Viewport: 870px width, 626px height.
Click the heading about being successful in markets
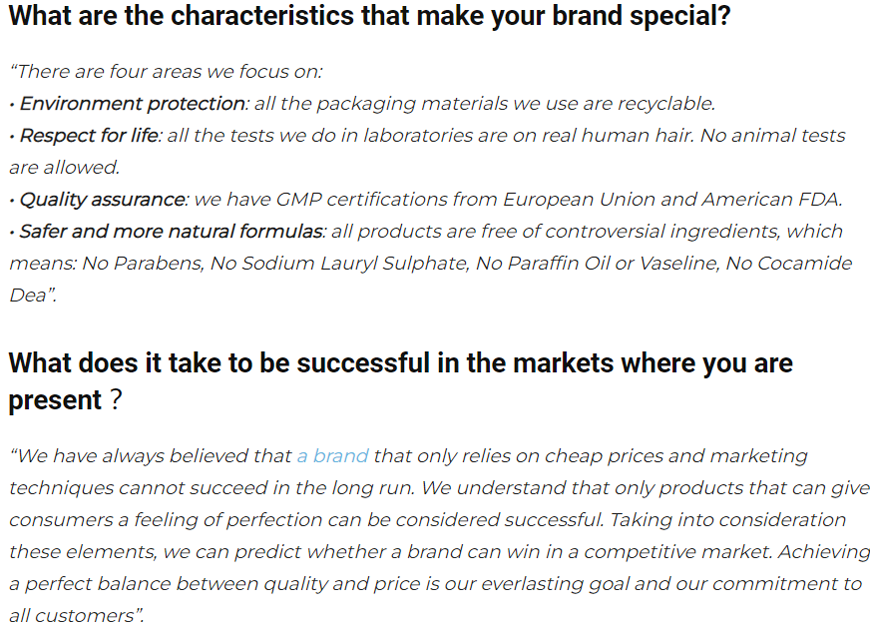click(x=401, y=381)
